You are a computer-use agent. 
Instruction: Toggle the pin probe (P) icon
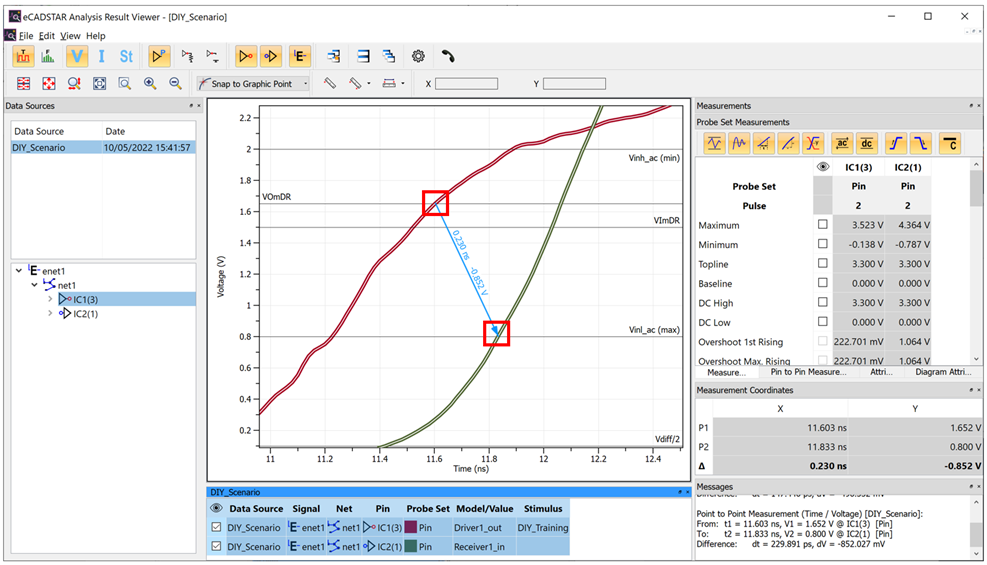pos(159,57)
